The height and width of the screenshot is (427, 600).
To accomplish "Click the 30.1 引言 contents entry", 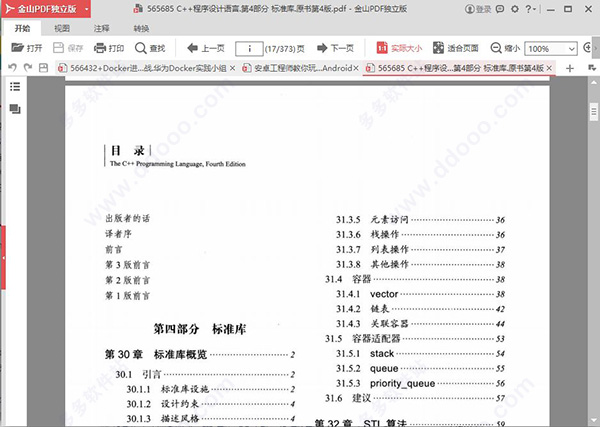I will point(205,374).
